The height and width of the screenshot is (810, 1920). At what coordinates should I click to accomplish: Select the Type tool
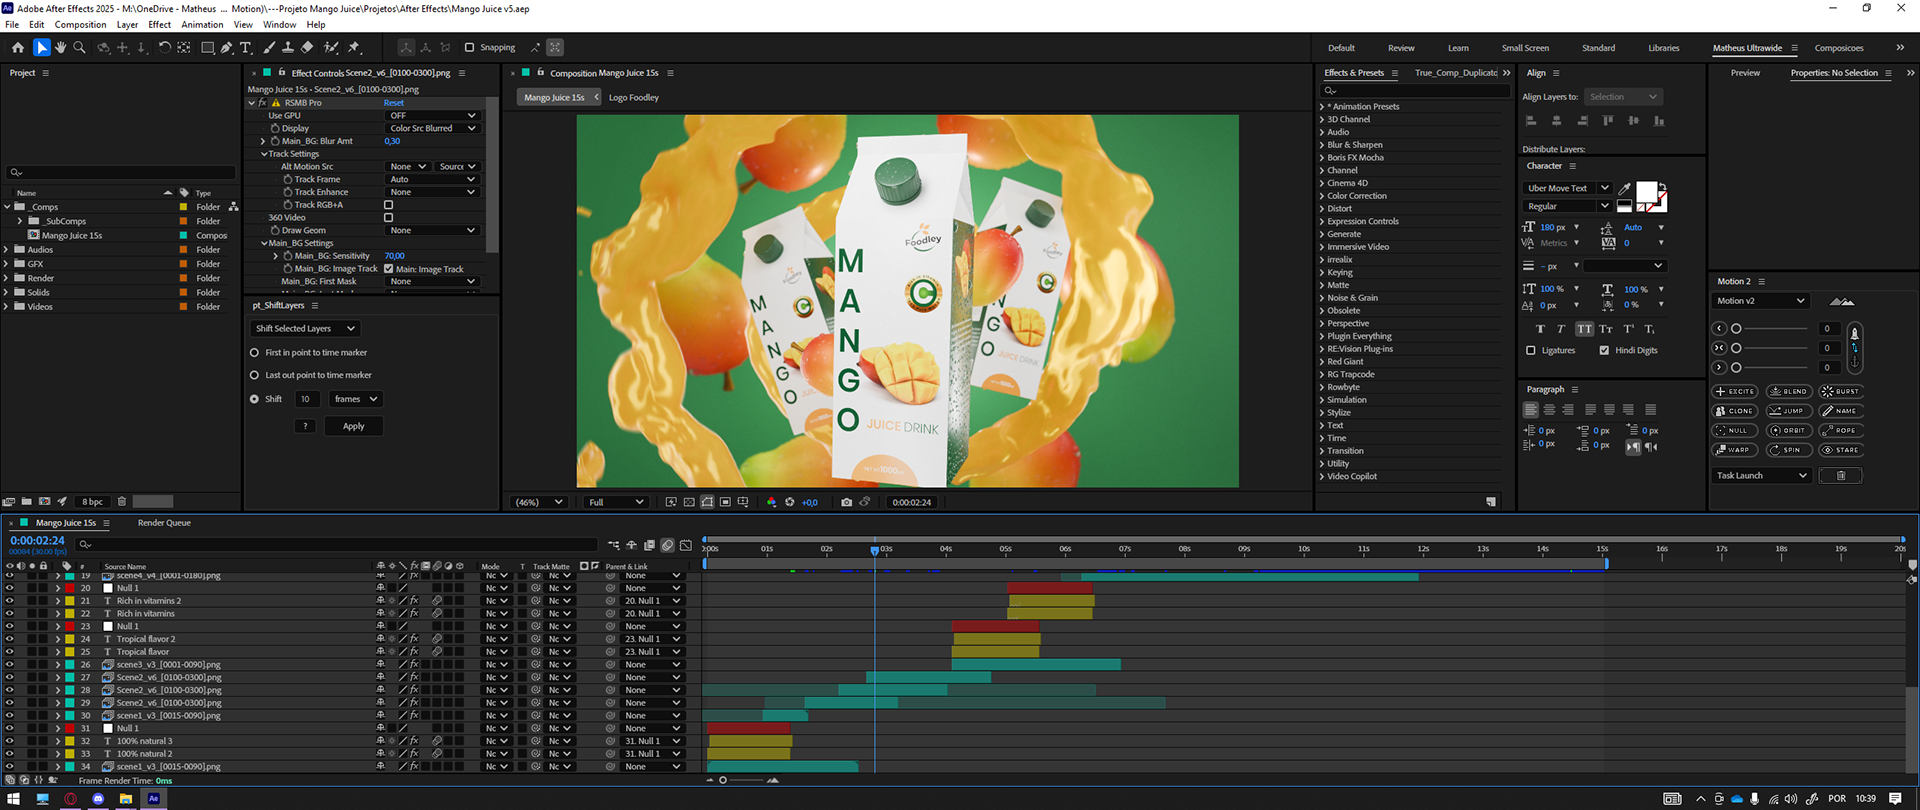(246, 47)
